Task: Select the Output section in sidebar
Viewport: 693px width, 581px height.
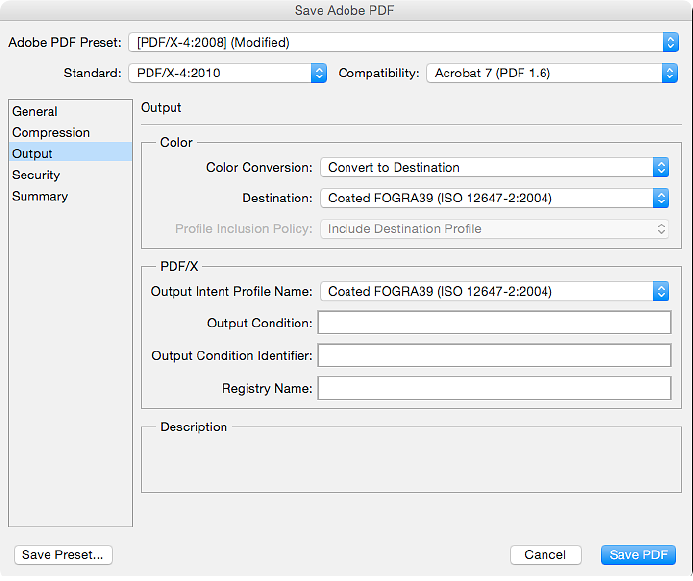Action: tap(33, 153)
